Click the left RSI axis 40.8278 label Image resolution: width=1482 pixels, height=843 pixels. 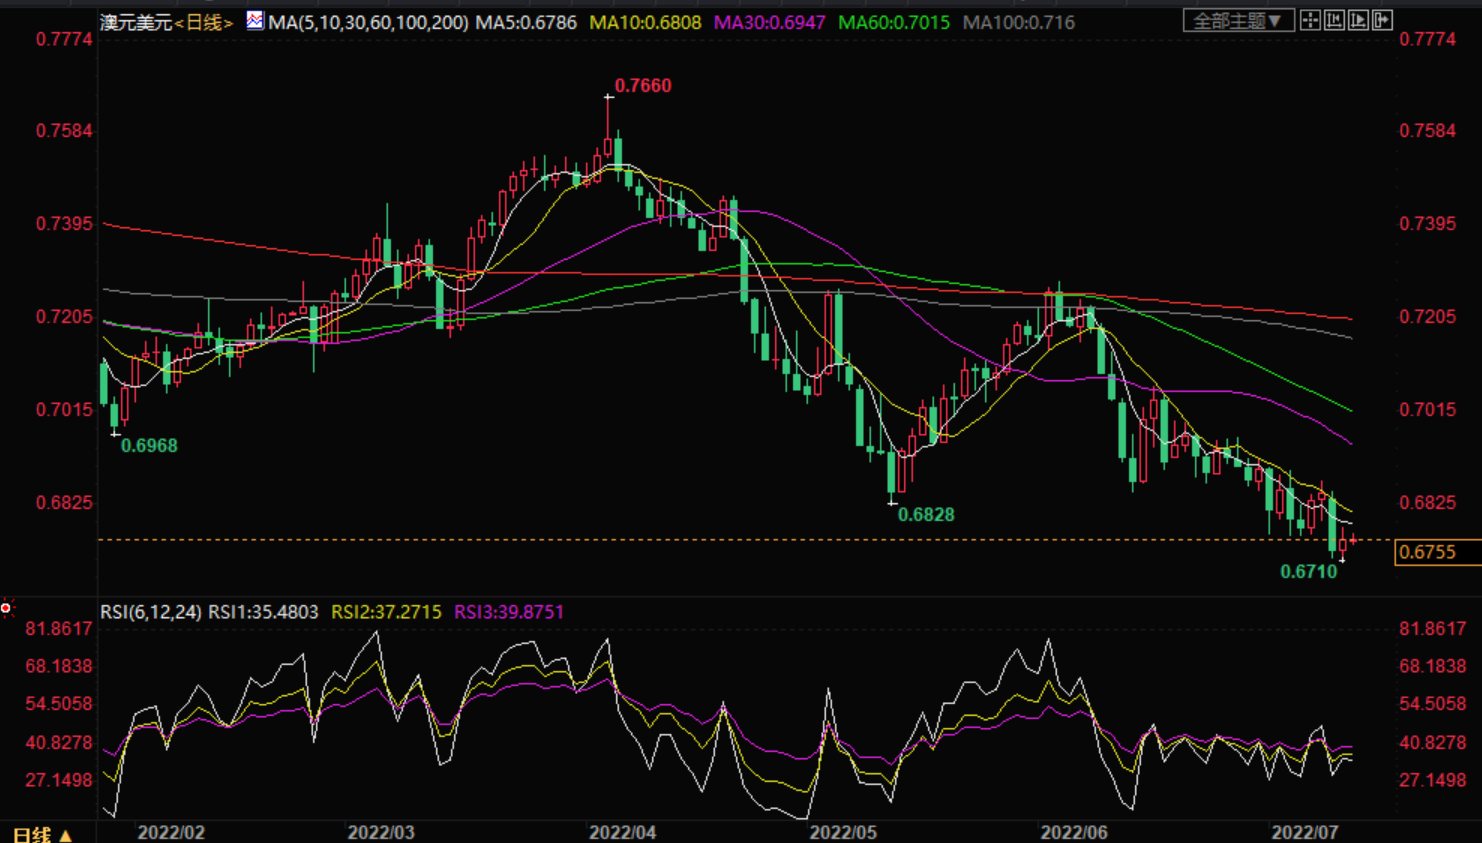point(59,743)
